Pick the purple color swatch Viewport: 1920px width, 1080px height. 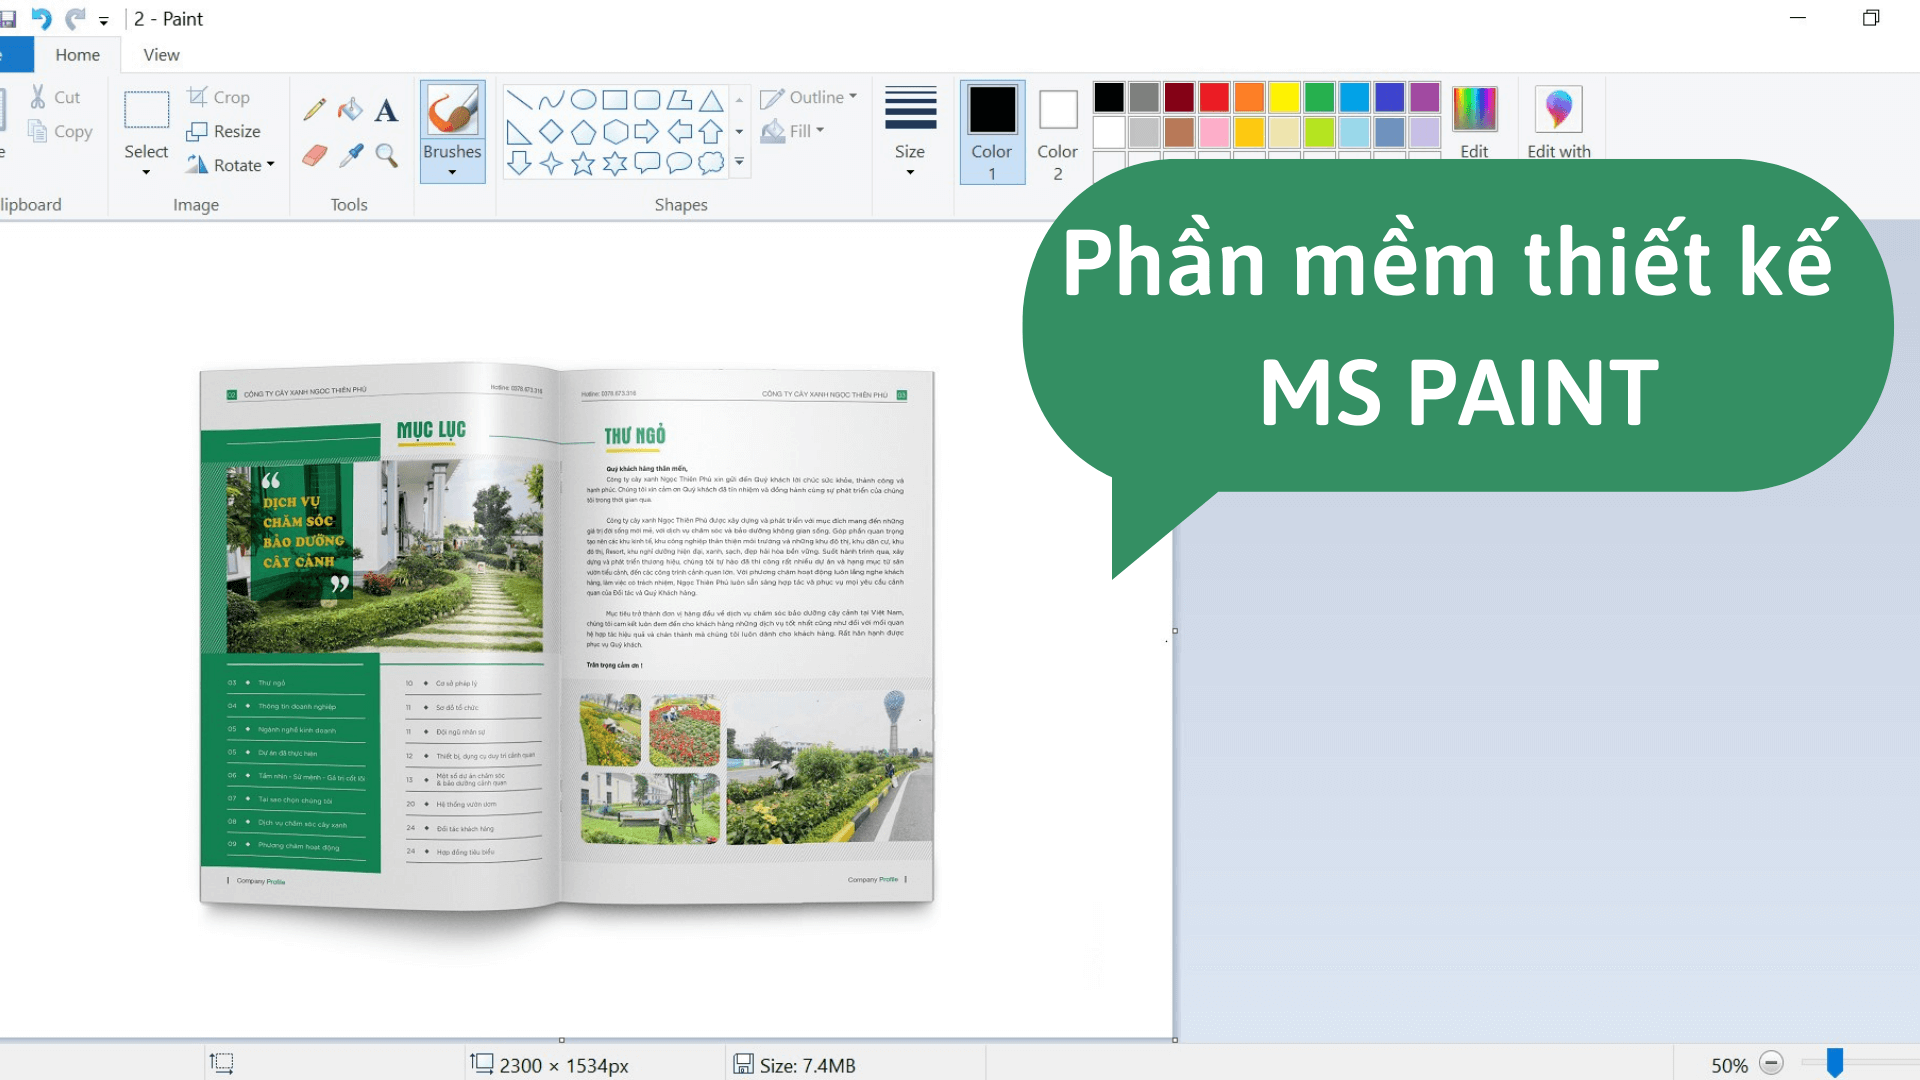coord(1424,97)
